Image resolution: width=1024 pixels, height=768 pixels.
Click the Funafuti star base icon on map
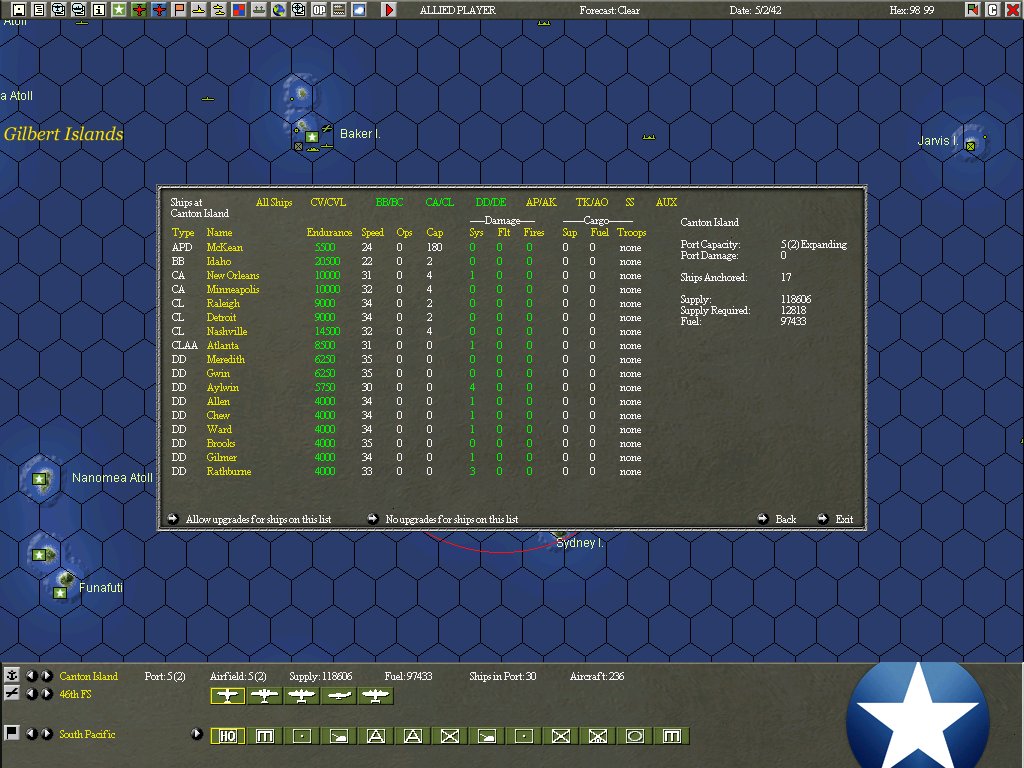(60, 593)
